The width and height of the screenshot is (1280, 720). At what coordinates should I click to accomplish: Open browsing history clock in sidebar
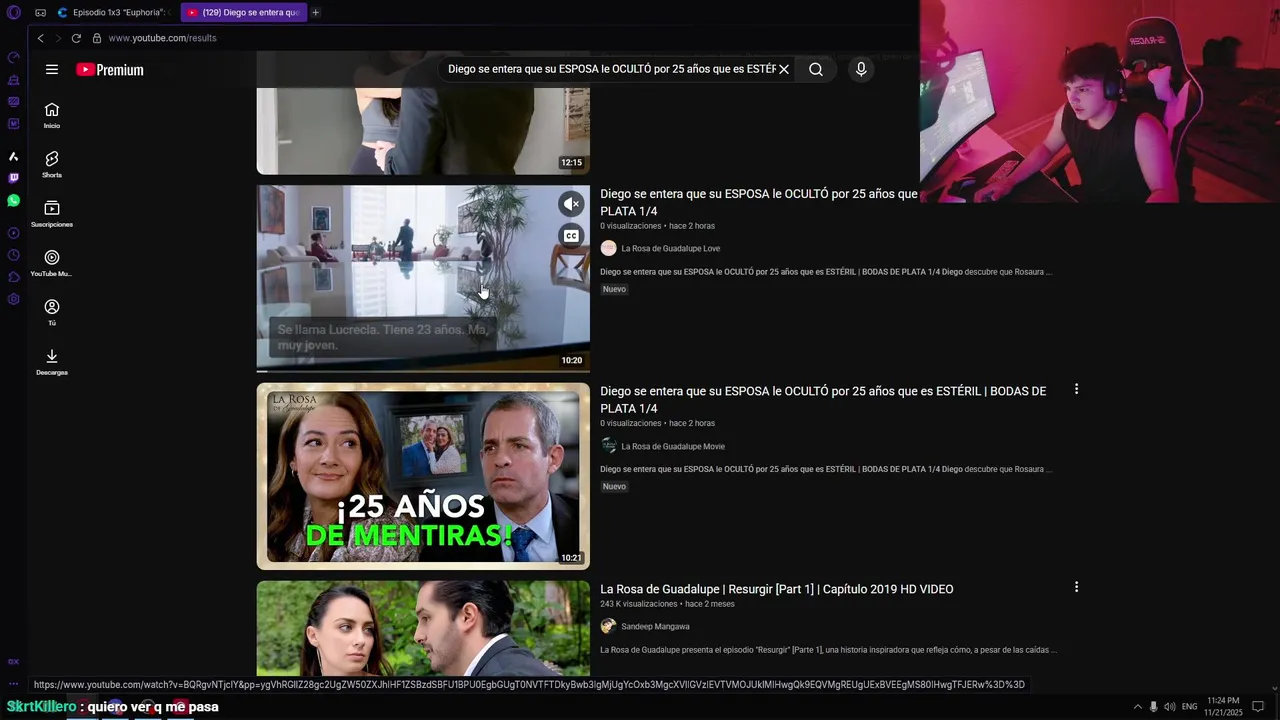13,255
